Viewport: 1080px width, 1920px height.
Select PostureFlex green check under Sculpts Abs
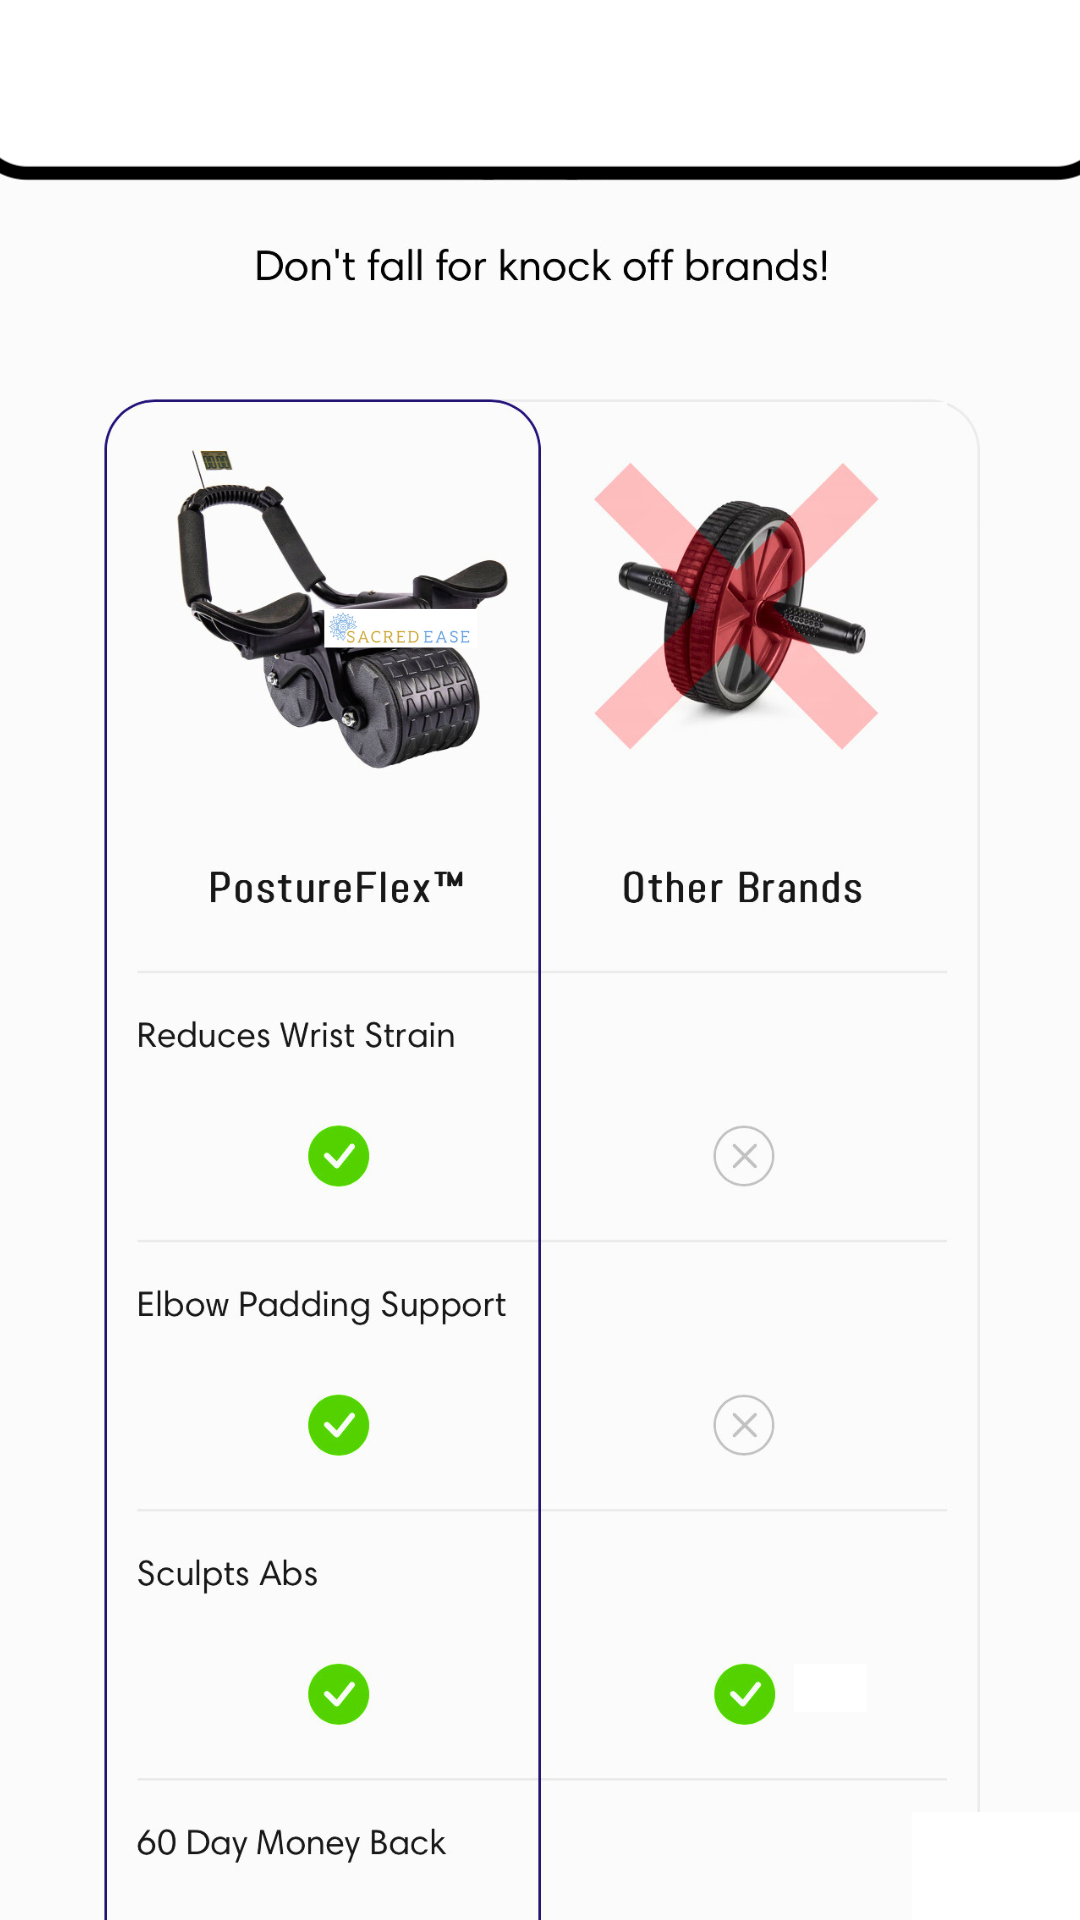point(339,1694)
